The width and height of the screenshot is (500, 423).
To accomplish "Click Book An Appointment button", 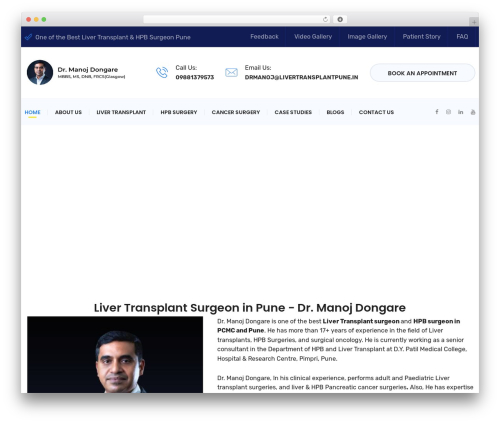I will tap(422, 73).
